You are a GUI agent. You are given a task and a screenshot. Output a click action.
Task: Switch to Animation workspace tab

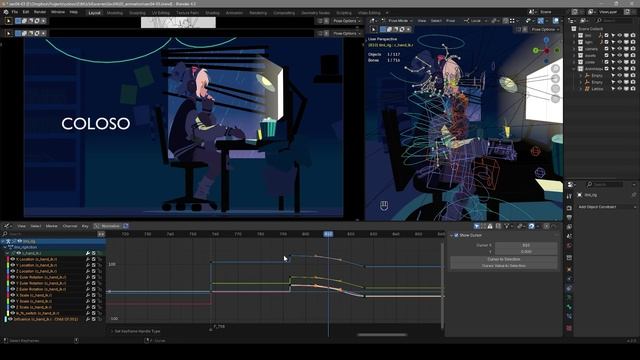coord(234,13)
